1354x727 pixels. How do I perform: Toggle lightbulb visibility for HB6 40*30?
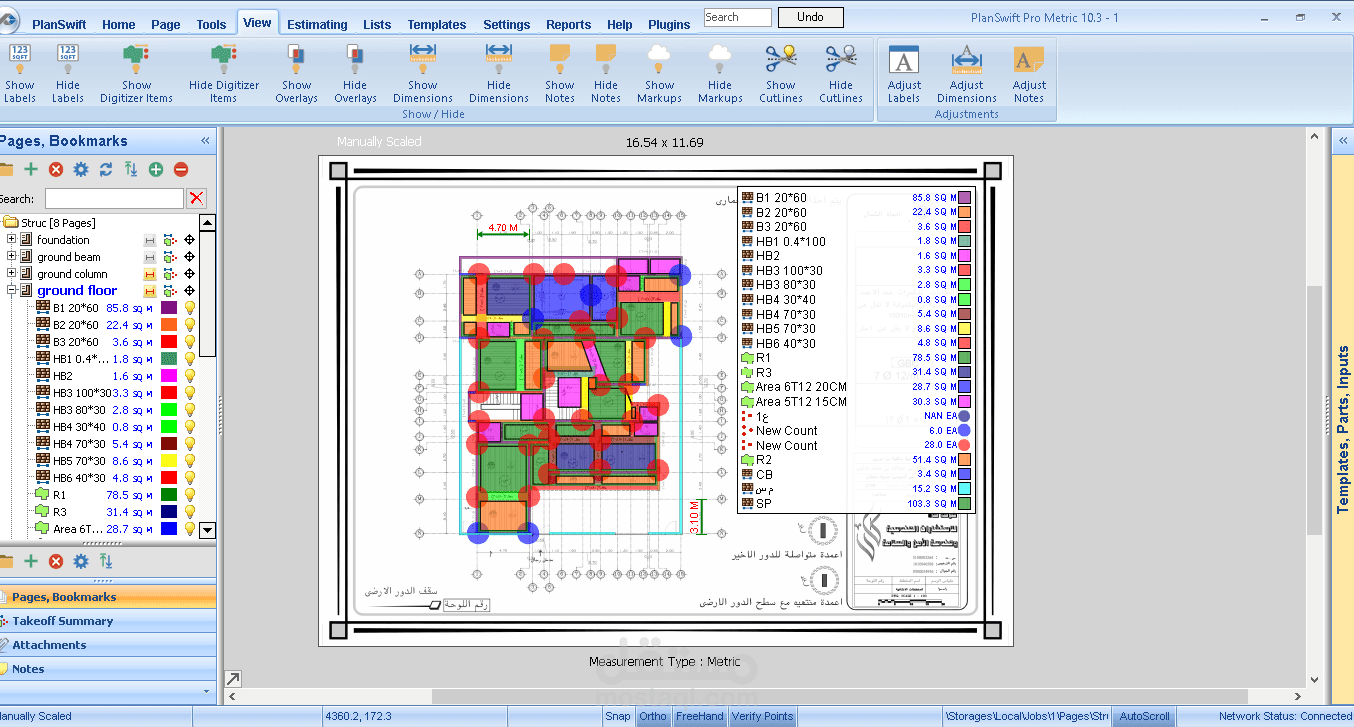(189, 478)
